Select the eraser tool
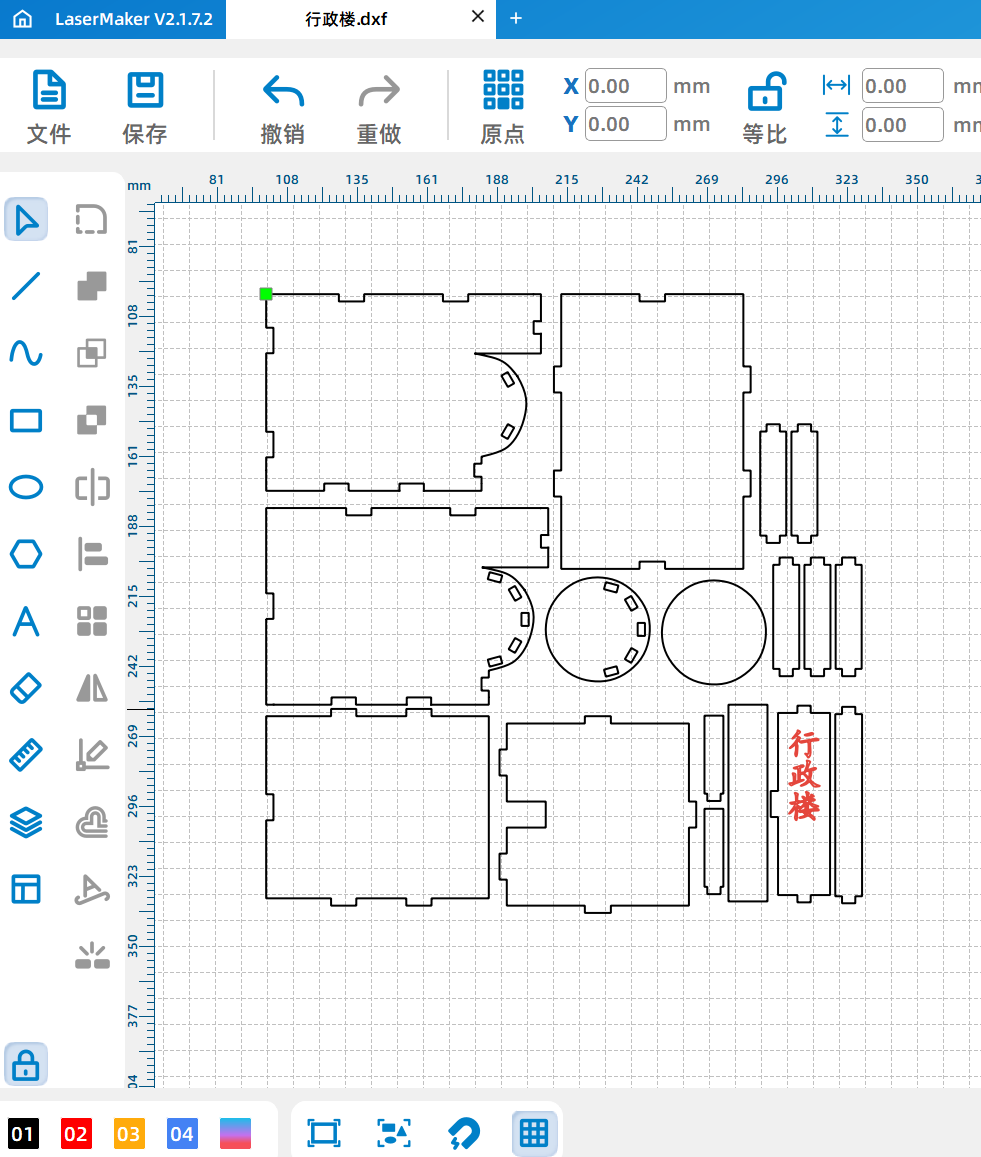This screenshot has width=981, height=1157. tap(26, 688)
